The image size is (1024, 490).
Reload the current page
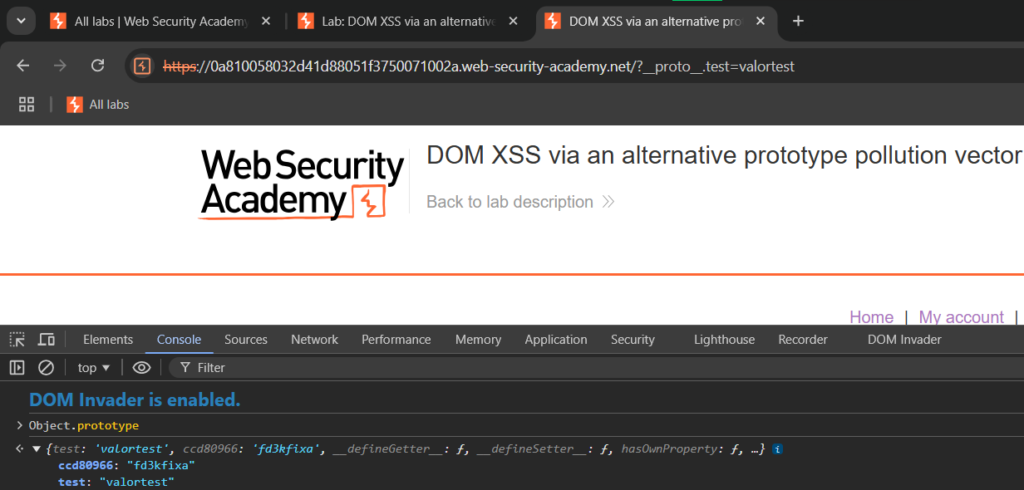click(98, 66)
